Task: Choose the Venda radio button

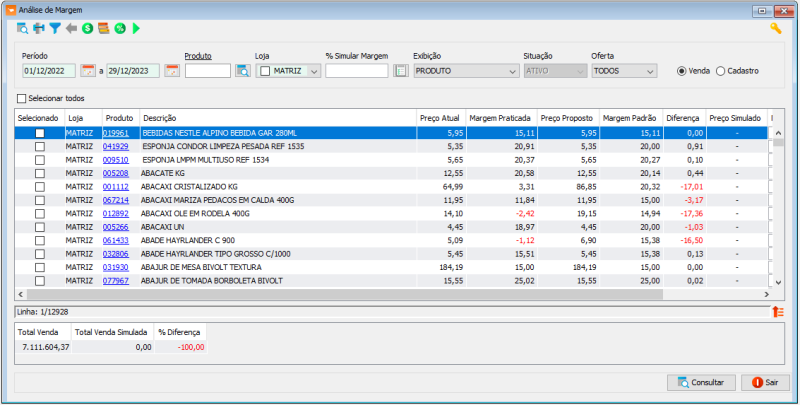Action: 681,71
